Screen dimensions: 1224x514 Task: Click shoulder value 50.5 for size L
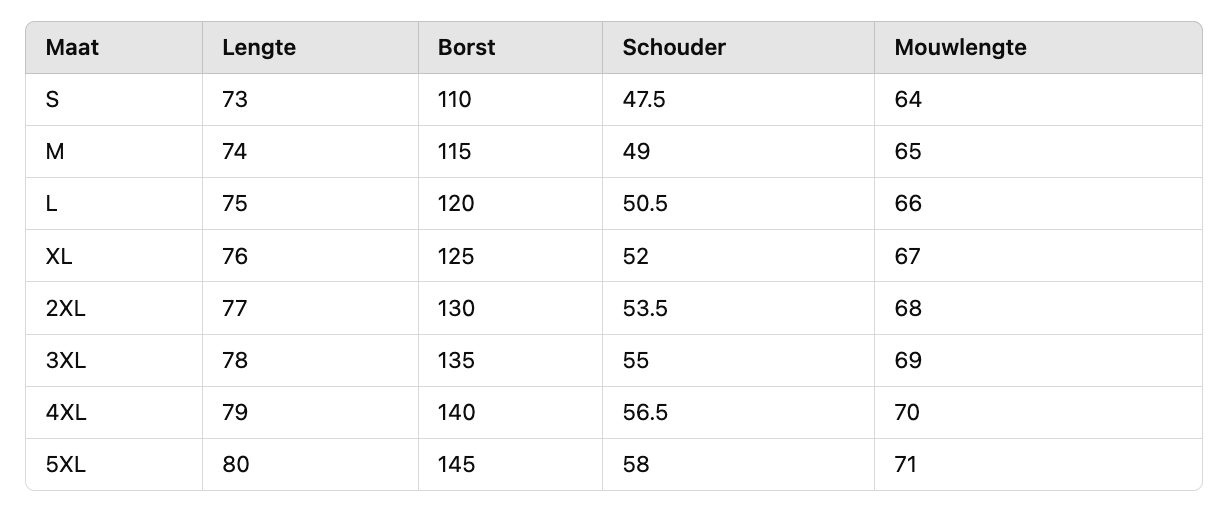(645, 204)
